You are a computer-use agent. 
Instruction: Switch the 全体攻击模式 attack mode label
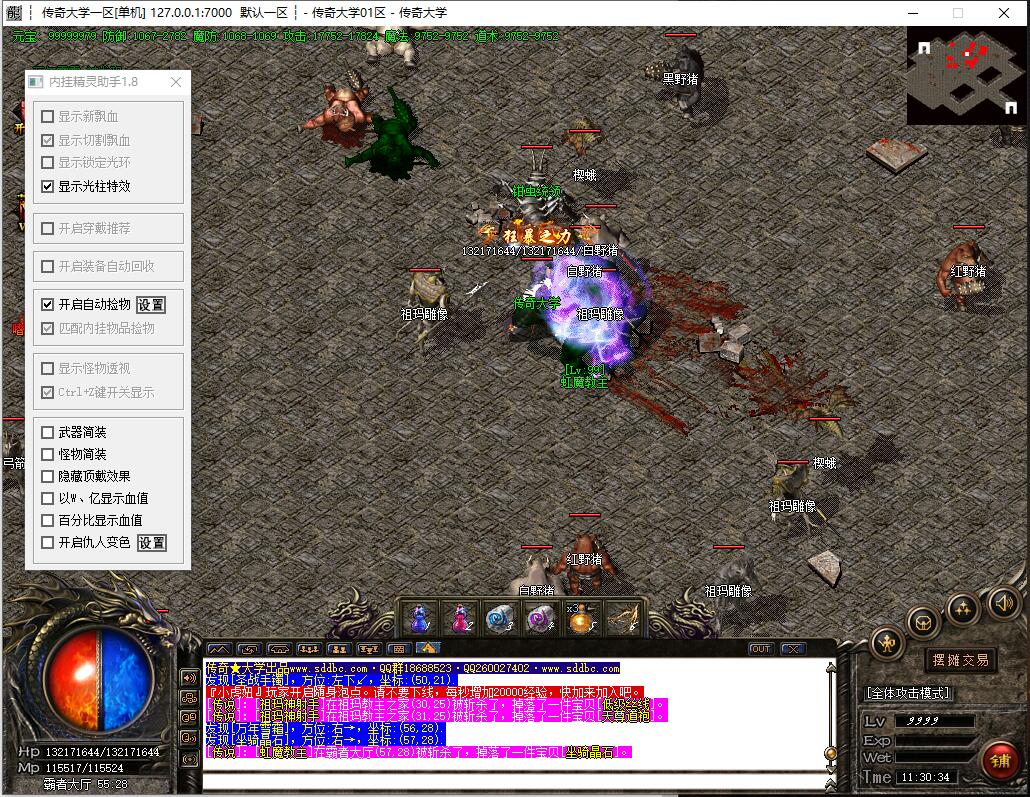pos(908,693)
